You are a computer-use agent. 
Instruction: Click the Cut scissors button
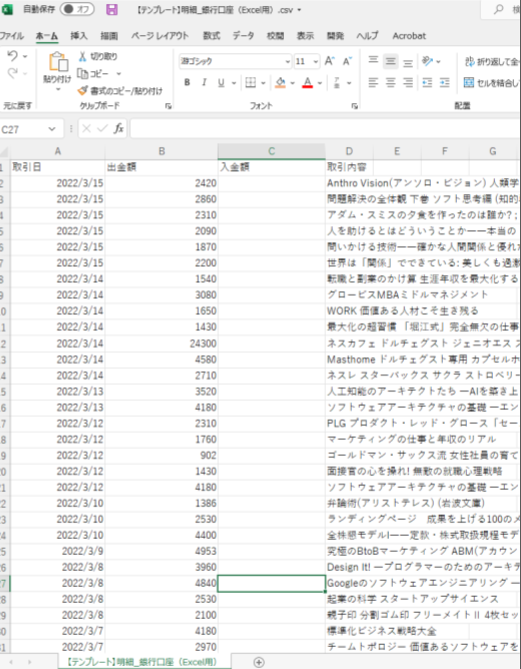(x=98, y=56)
